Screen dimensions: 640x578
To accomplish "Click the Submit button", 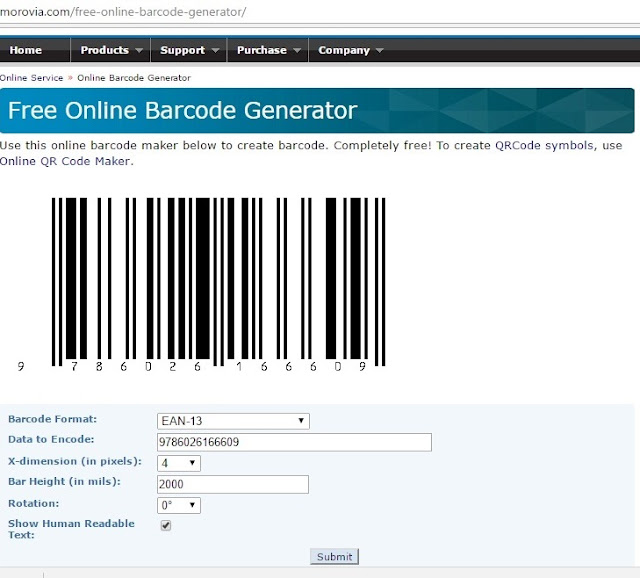I will pos(334,557).
